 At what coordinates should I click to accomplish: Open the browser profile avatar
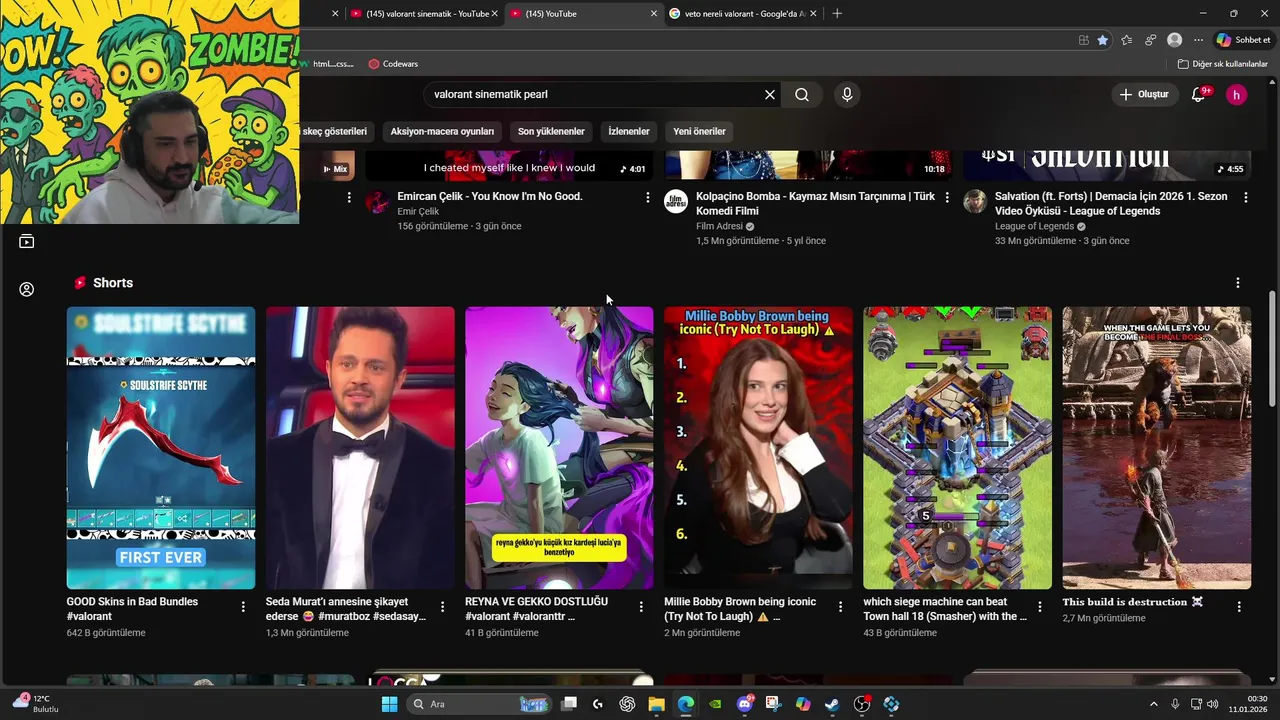[x=1175, y=40]
